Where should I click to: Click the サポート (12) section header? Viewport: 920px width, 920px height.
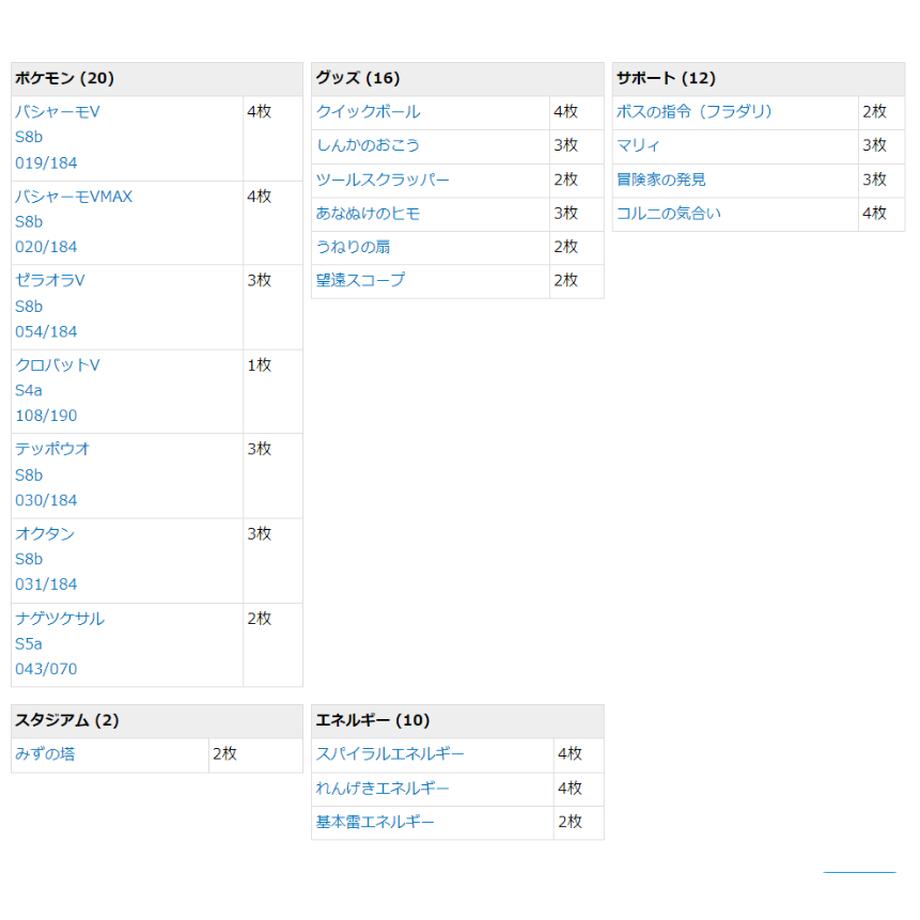tap(759, 79)
